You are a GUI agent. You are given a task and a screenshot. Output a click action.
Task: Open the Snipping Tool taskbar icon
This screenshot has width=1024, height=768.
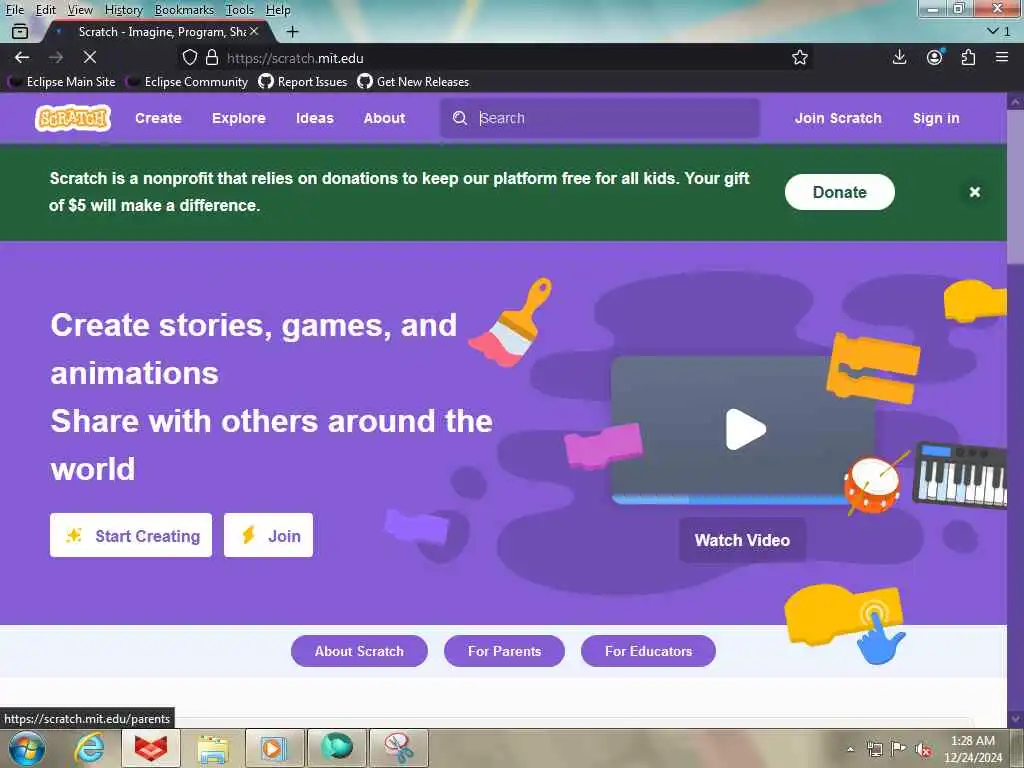(399, 748)
